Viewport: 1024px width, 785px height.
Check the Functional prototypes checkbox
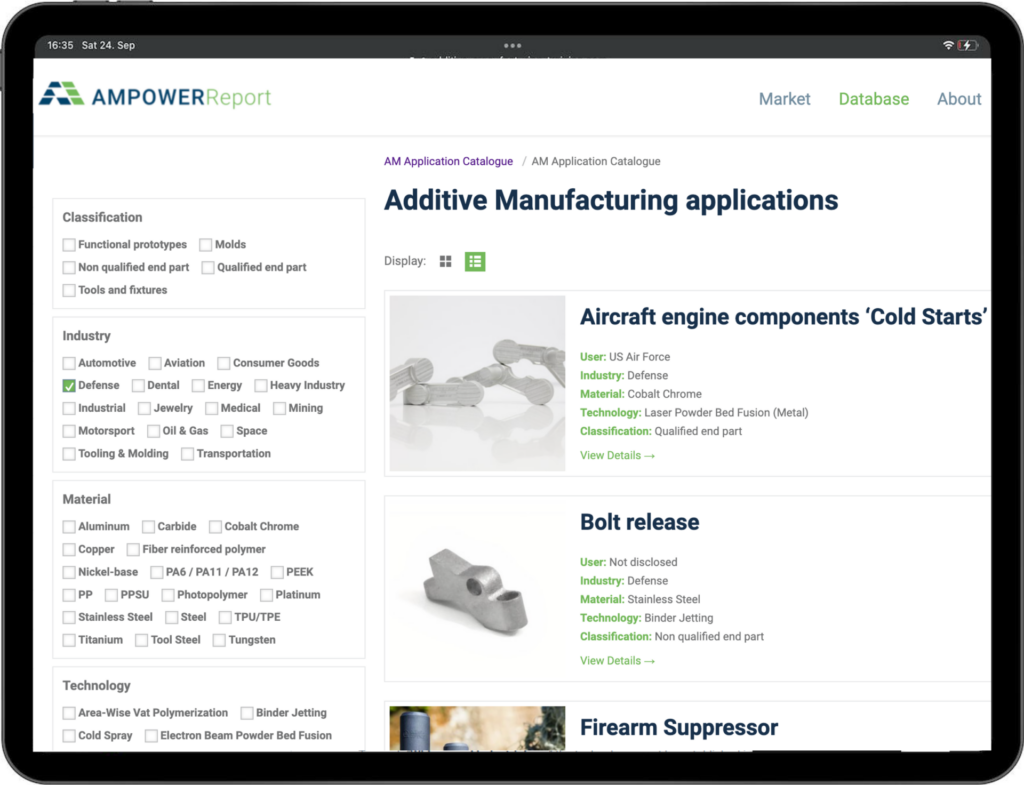click(69, 245)
